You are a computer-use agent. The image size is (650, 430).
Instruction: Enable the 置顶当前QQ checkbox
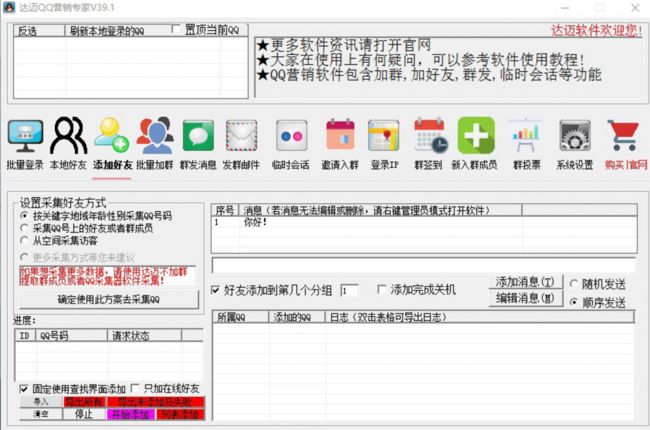[176, 29]
